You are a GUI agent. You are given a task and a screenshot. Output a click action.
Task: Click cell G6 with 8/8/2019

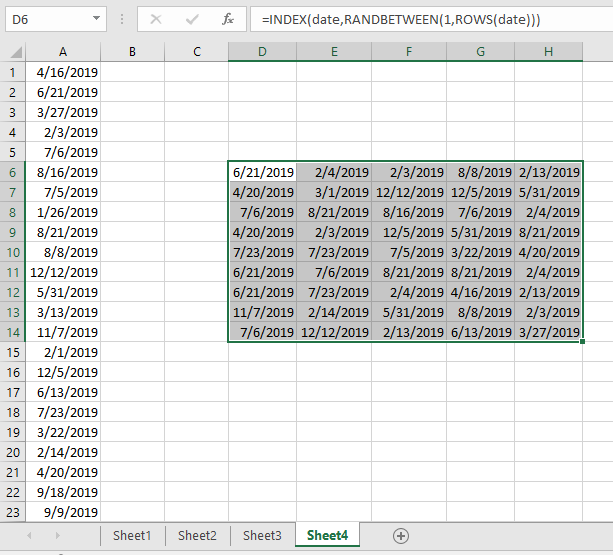click(x=480, y=172)
